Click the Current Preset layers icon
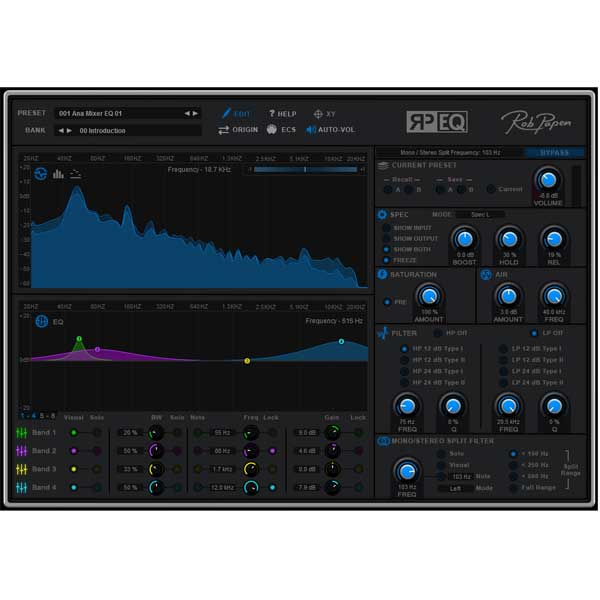Viewport: 600px width, 600px height. [383, 166]
